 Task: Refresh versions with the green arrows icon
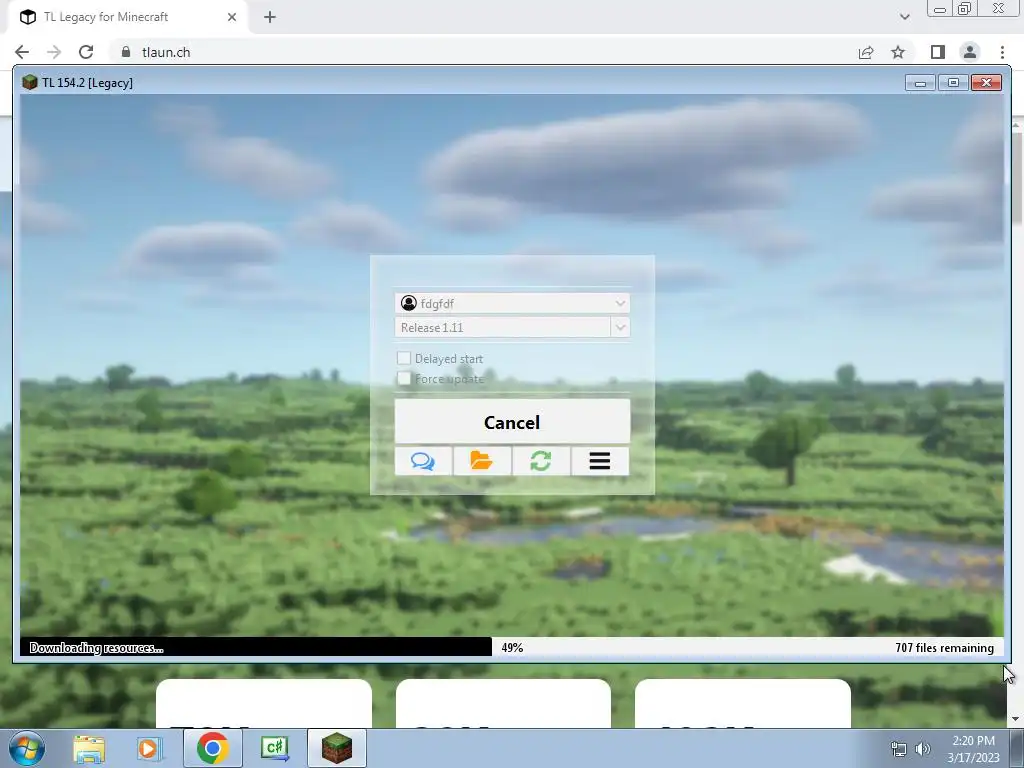pos(541,461)
